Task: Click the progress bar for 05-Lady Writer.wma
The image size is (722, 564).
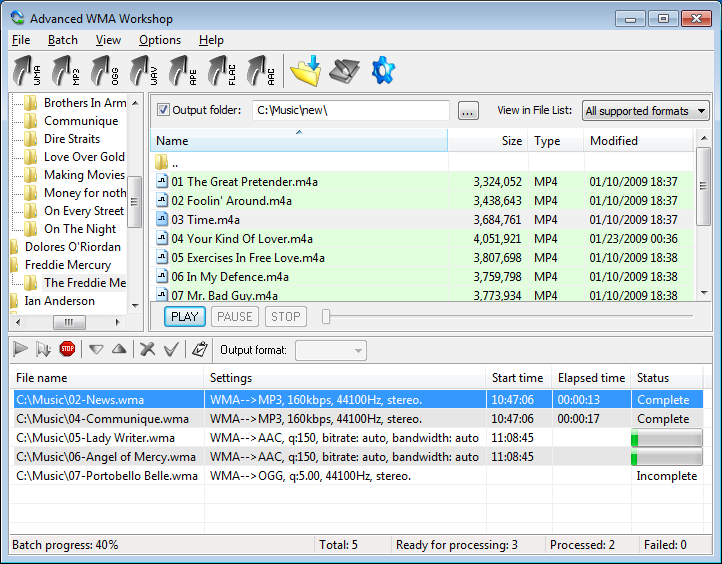Action: (666, 438)
